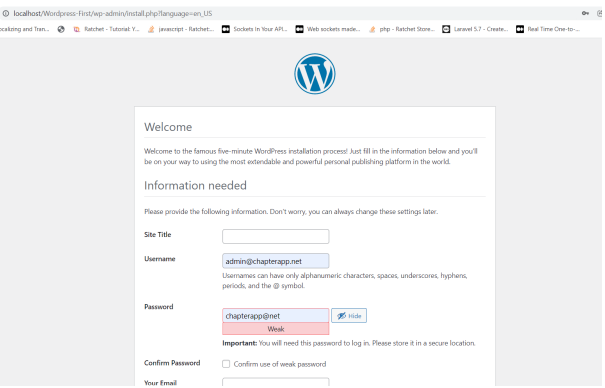Click the 'Your Email' label
Screen dimensions: 605x388
click(160, 383)
